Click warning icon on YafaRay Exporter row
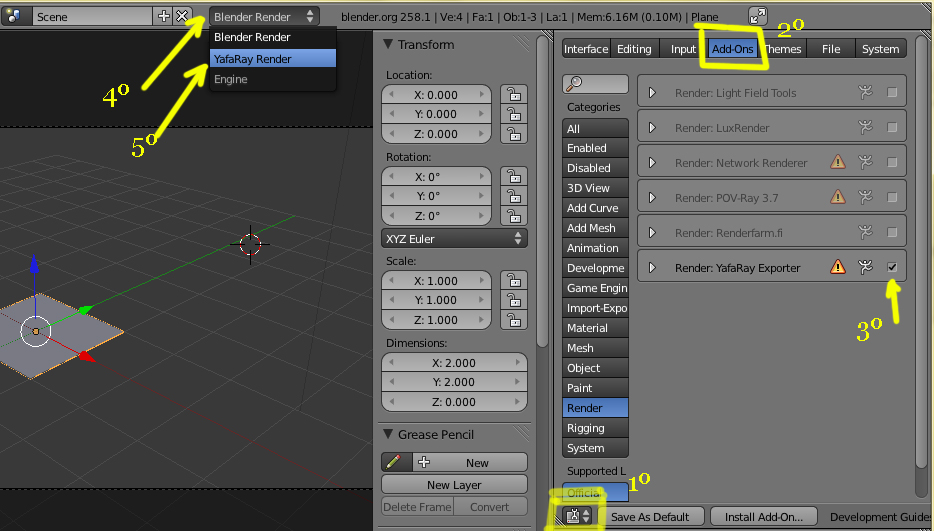Image resolution: width=934 pixels, height=531 pixels. (x=838, y=267)
